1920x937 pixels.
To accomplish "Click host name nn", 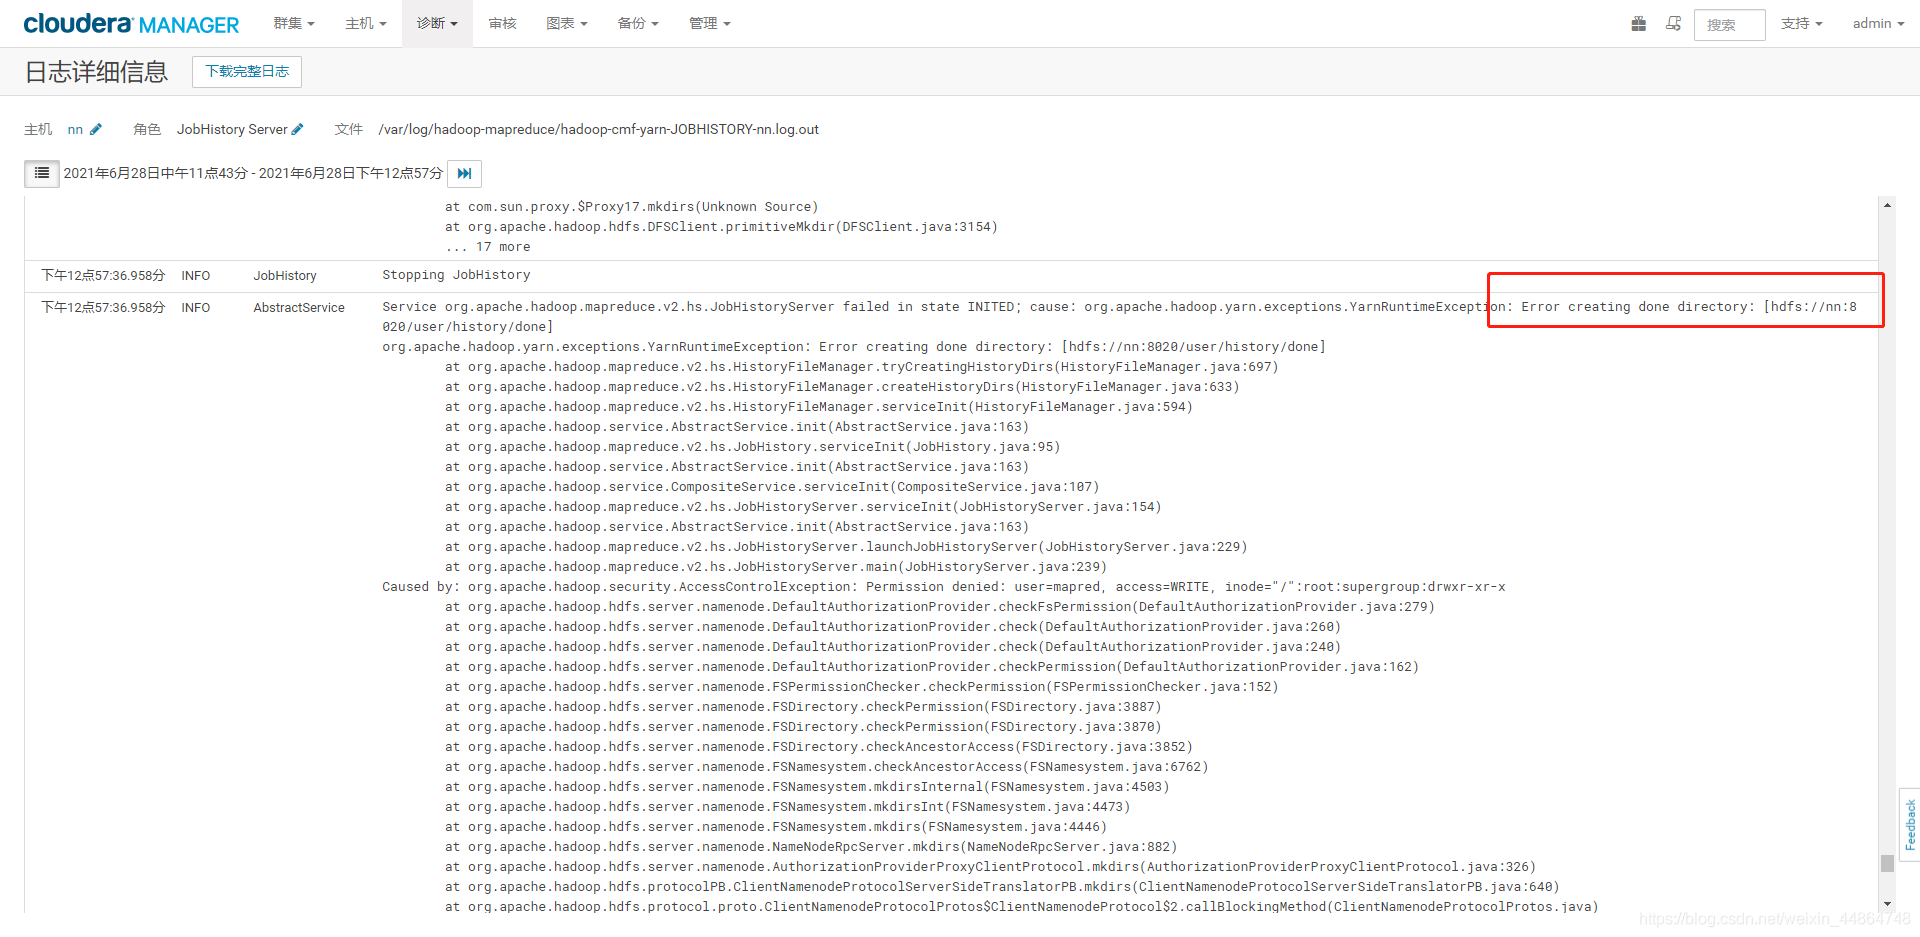I will point(75,129).
